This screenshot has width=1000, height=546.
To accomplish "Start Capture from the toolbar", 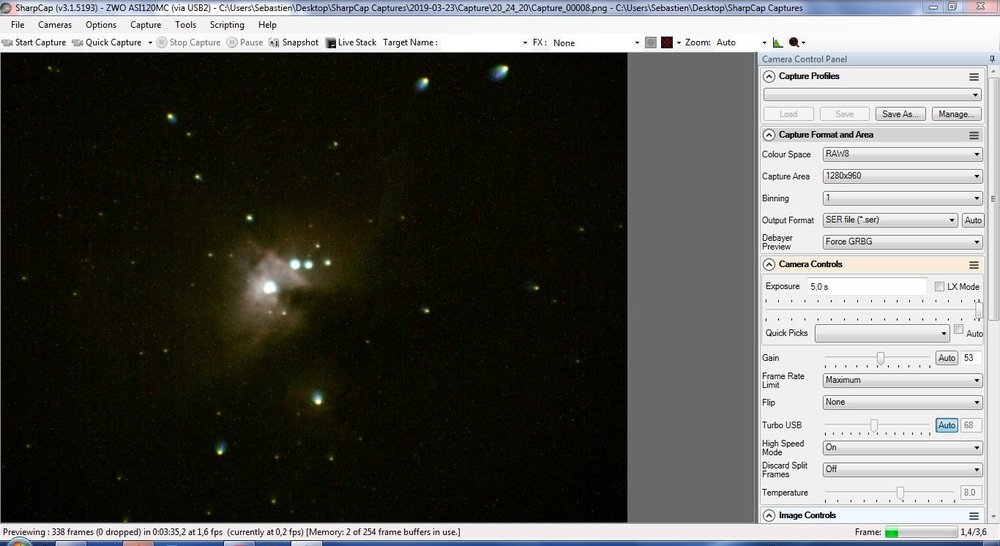I will click(x=34, y=42).
